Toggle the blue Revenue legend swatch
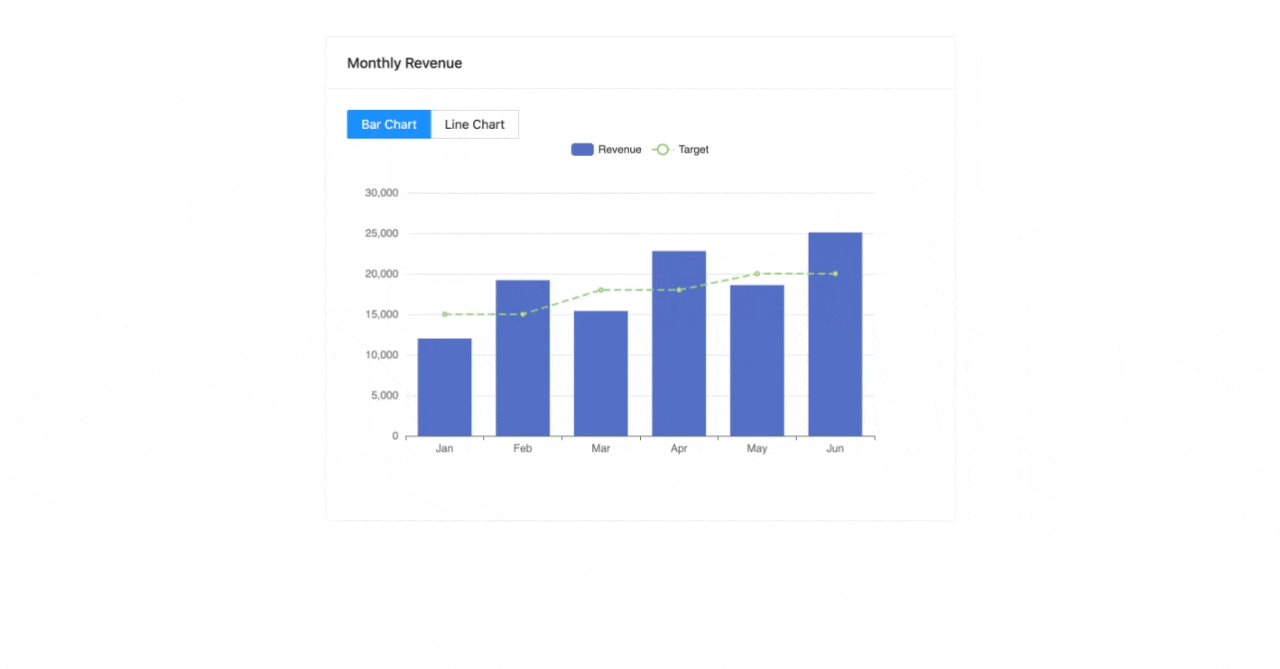 point(582,150)
